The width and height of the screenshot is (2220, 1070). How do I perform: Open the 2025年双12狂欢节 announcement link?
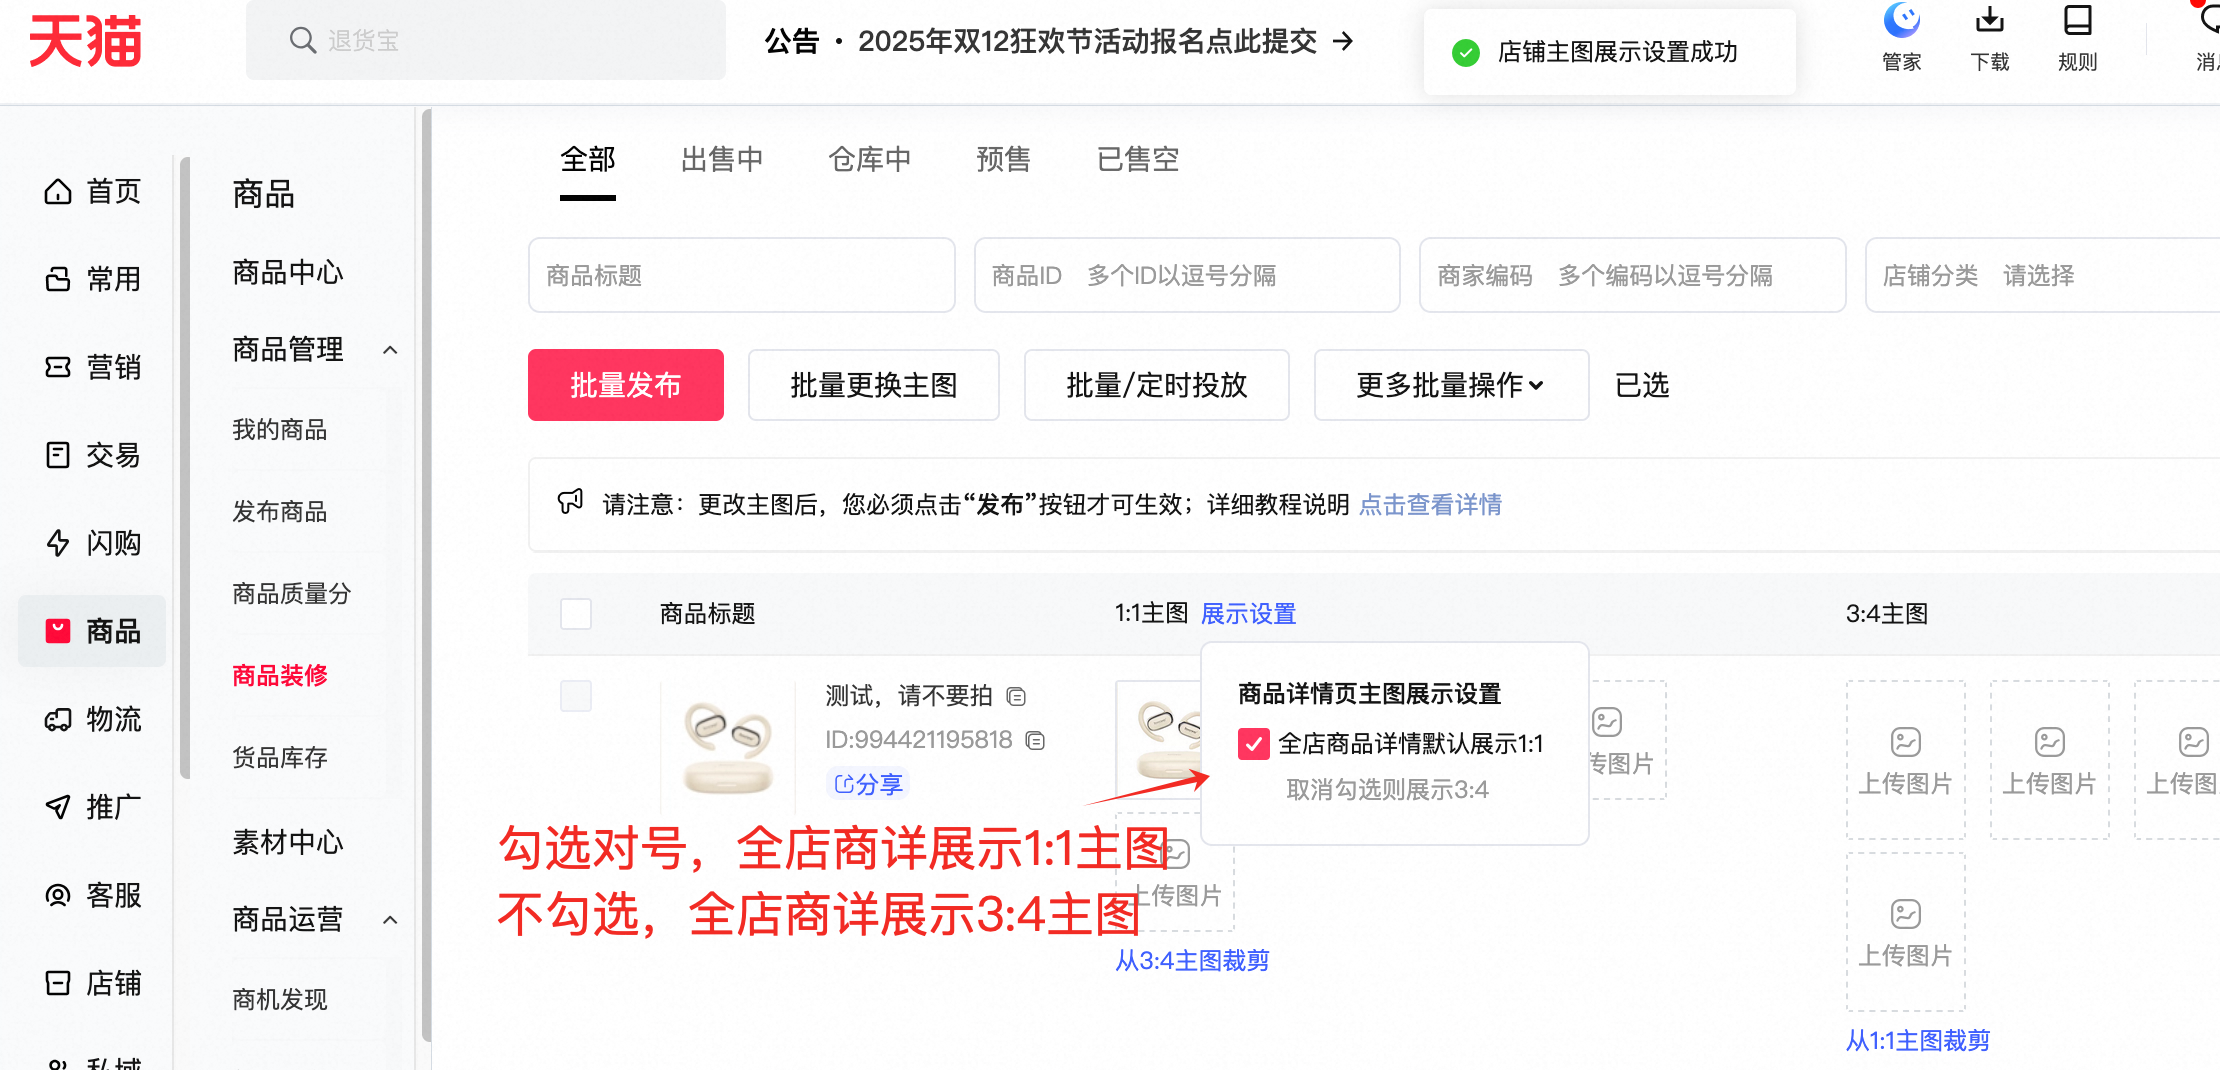click(1087, 41)
